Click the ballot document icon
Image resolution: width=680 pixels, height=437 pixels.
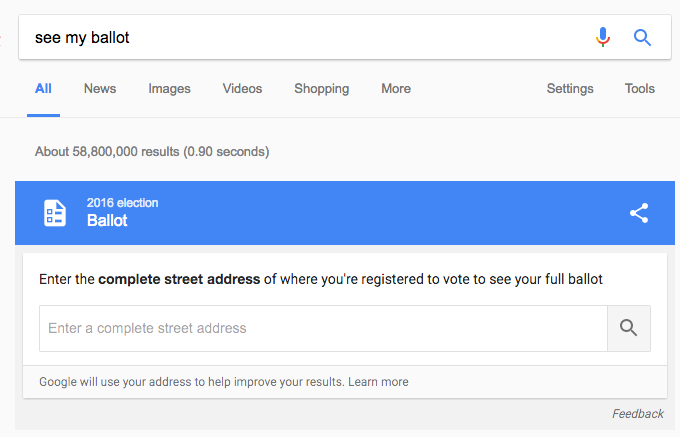click(55, 213)
